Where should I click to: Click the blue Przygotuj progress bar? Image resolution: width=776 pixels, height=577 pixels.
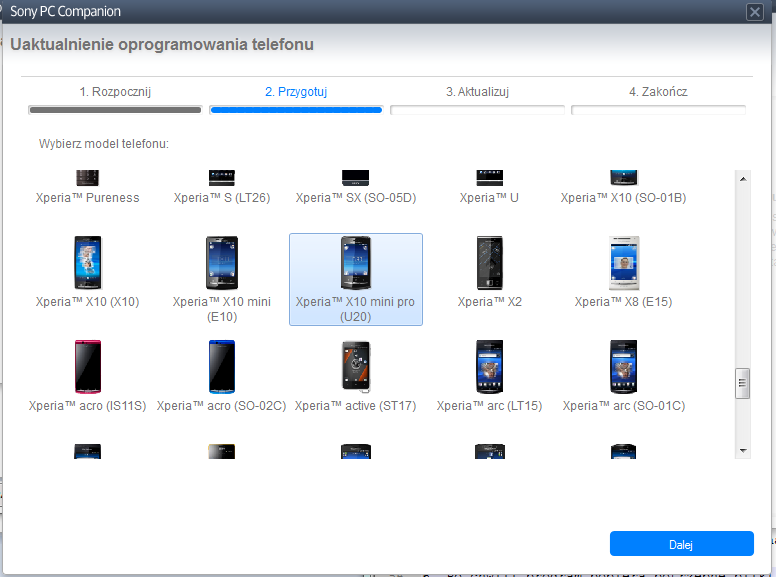[x=296, y=110]
